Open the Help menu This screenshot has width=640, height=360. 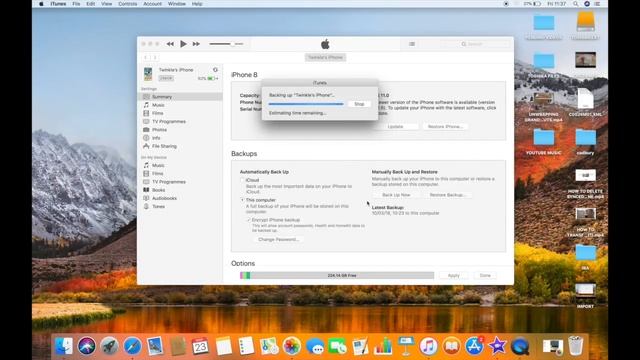click(197, 4)
